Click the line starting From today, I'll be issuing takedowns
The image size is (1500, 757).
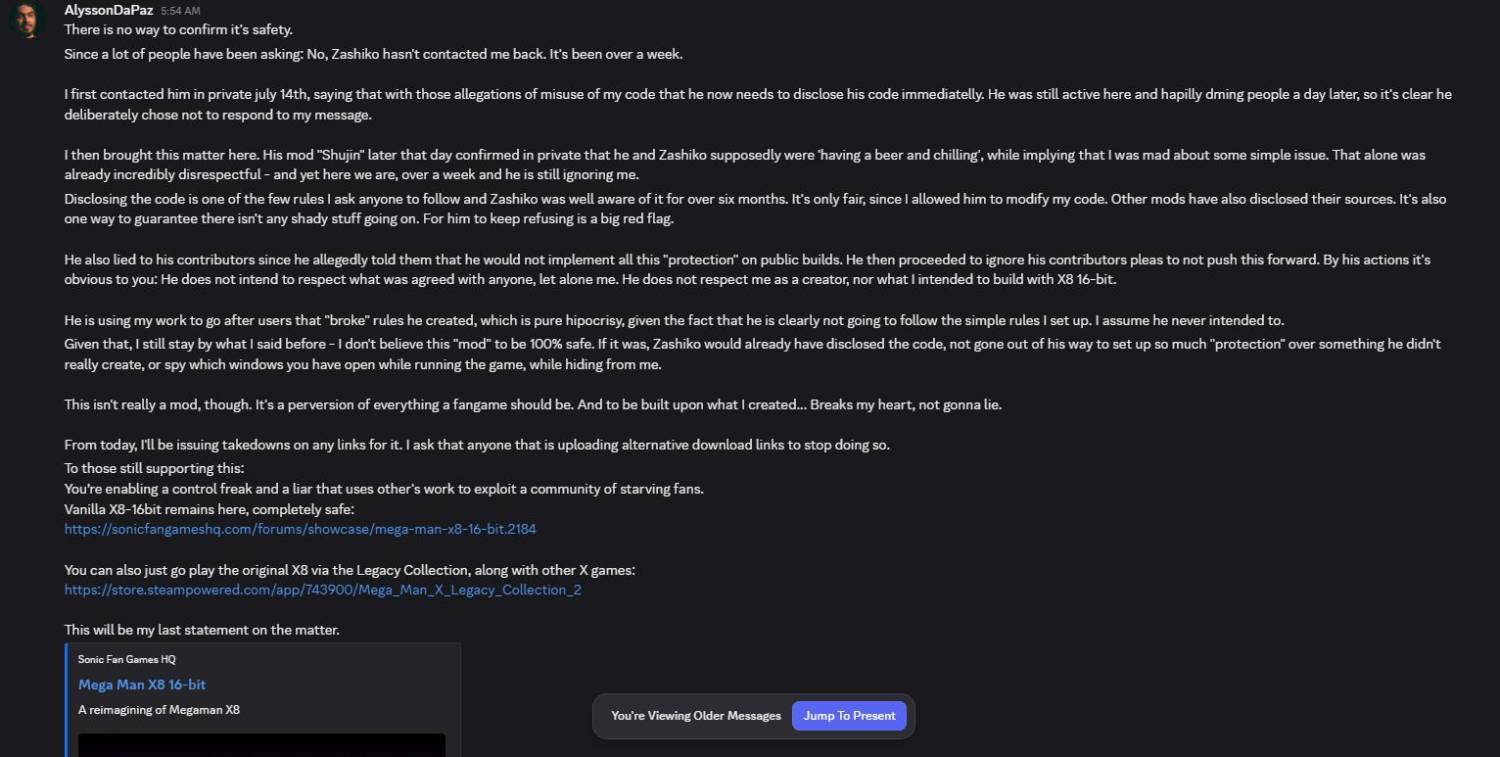477,445
